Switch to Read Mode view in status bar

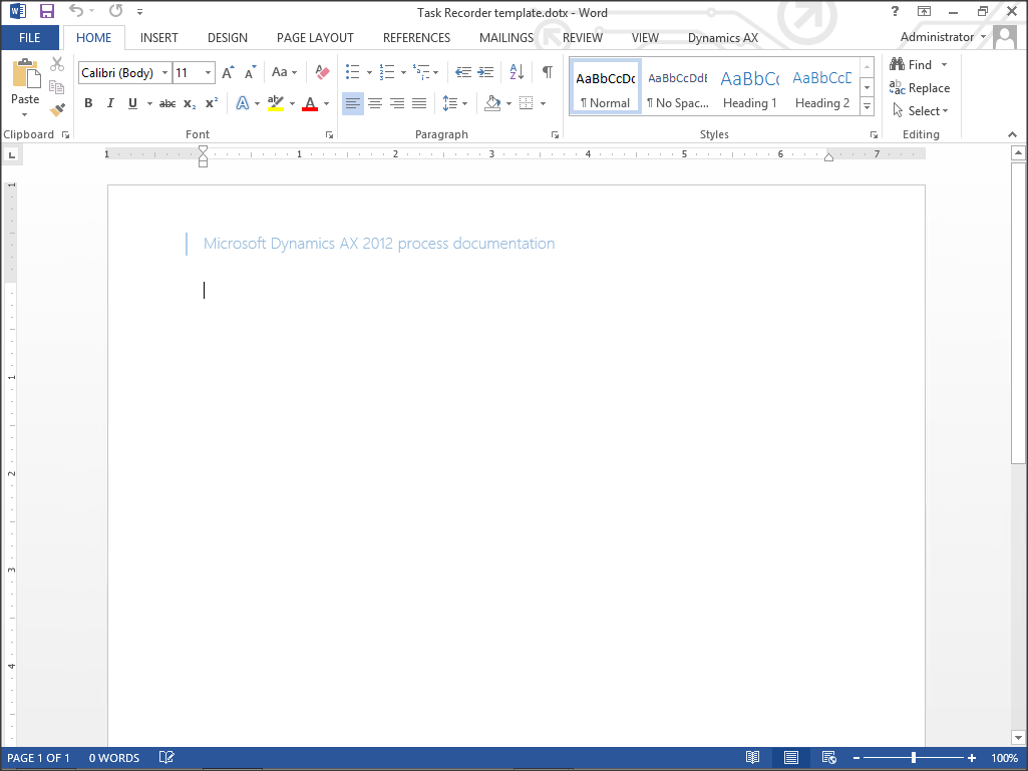752,758
